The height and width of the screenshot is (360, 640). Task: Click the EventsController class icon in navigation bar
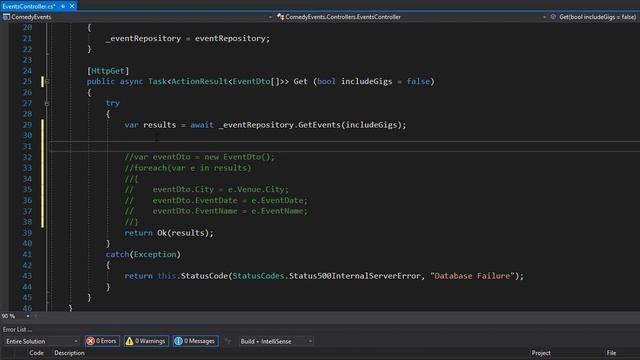tap(280, 17)
